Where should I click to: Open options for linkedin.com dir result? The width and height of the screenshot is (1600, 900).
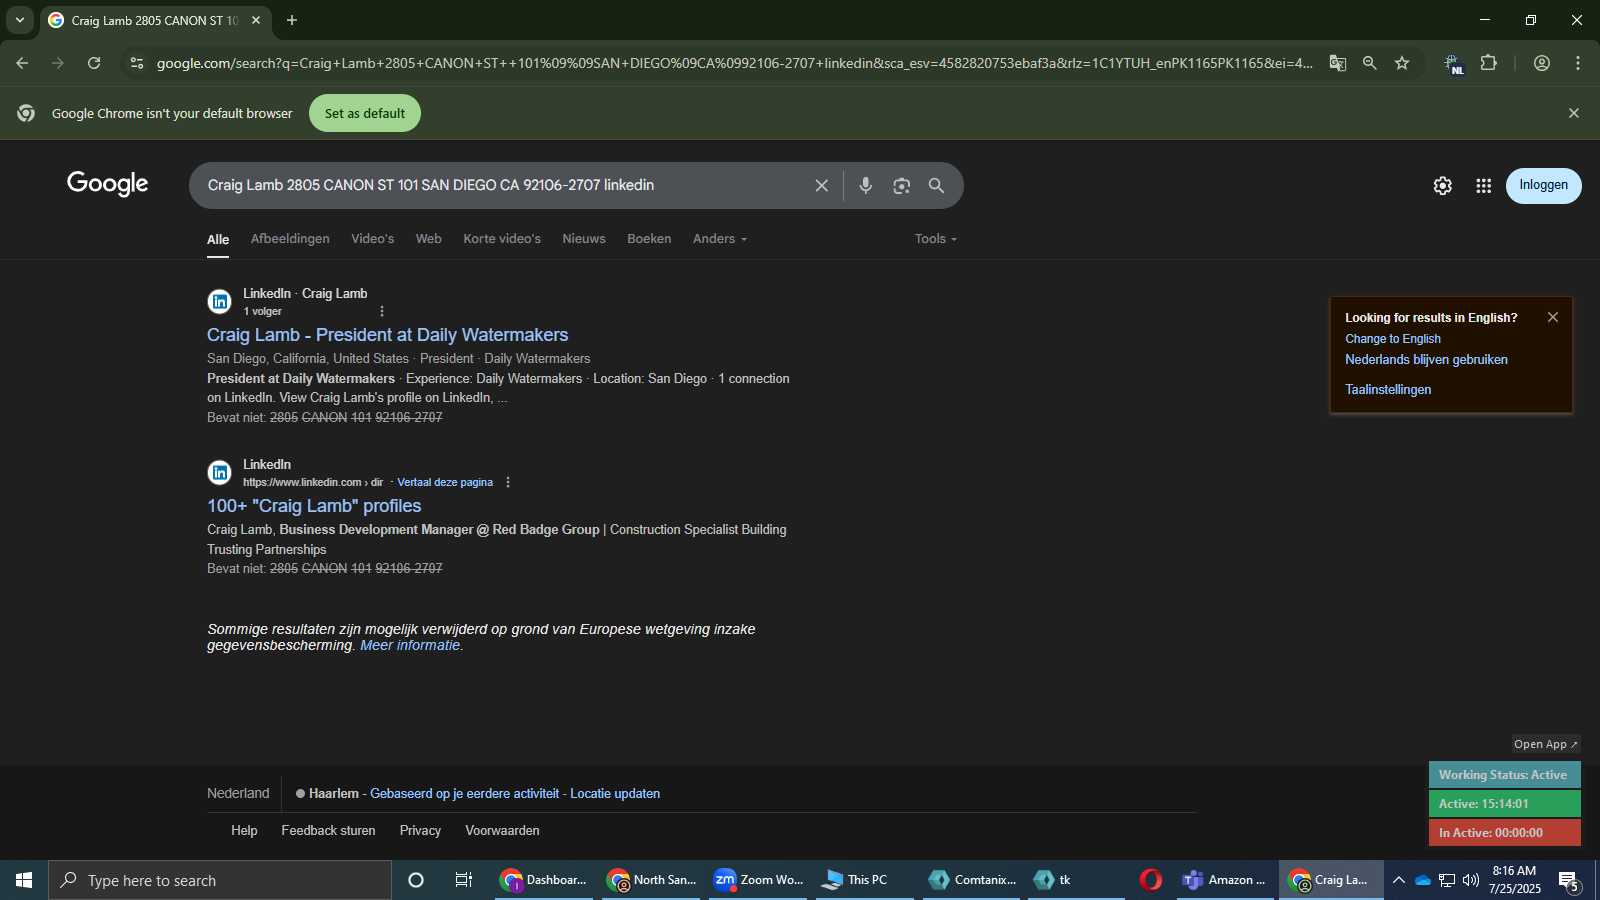[x=508, y=482]
